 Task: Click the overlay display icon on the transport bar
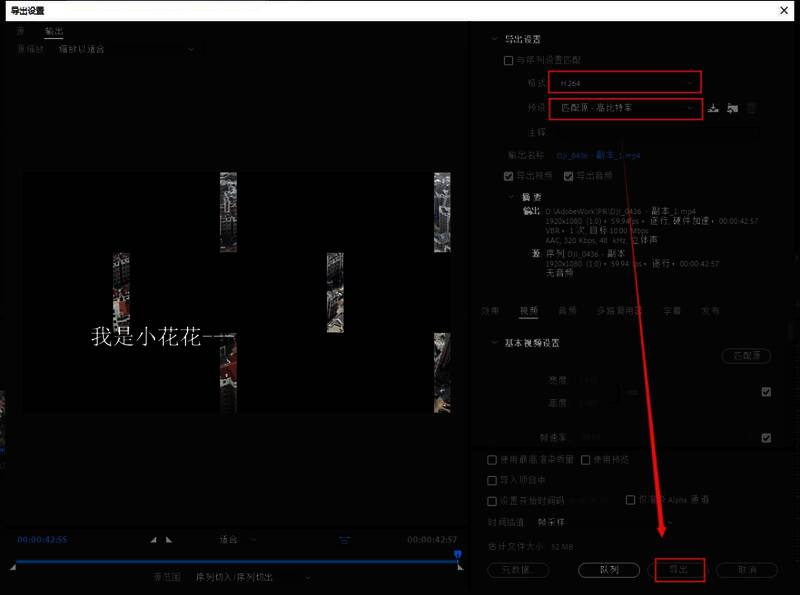pyautogui.click(x=345, y=541)
